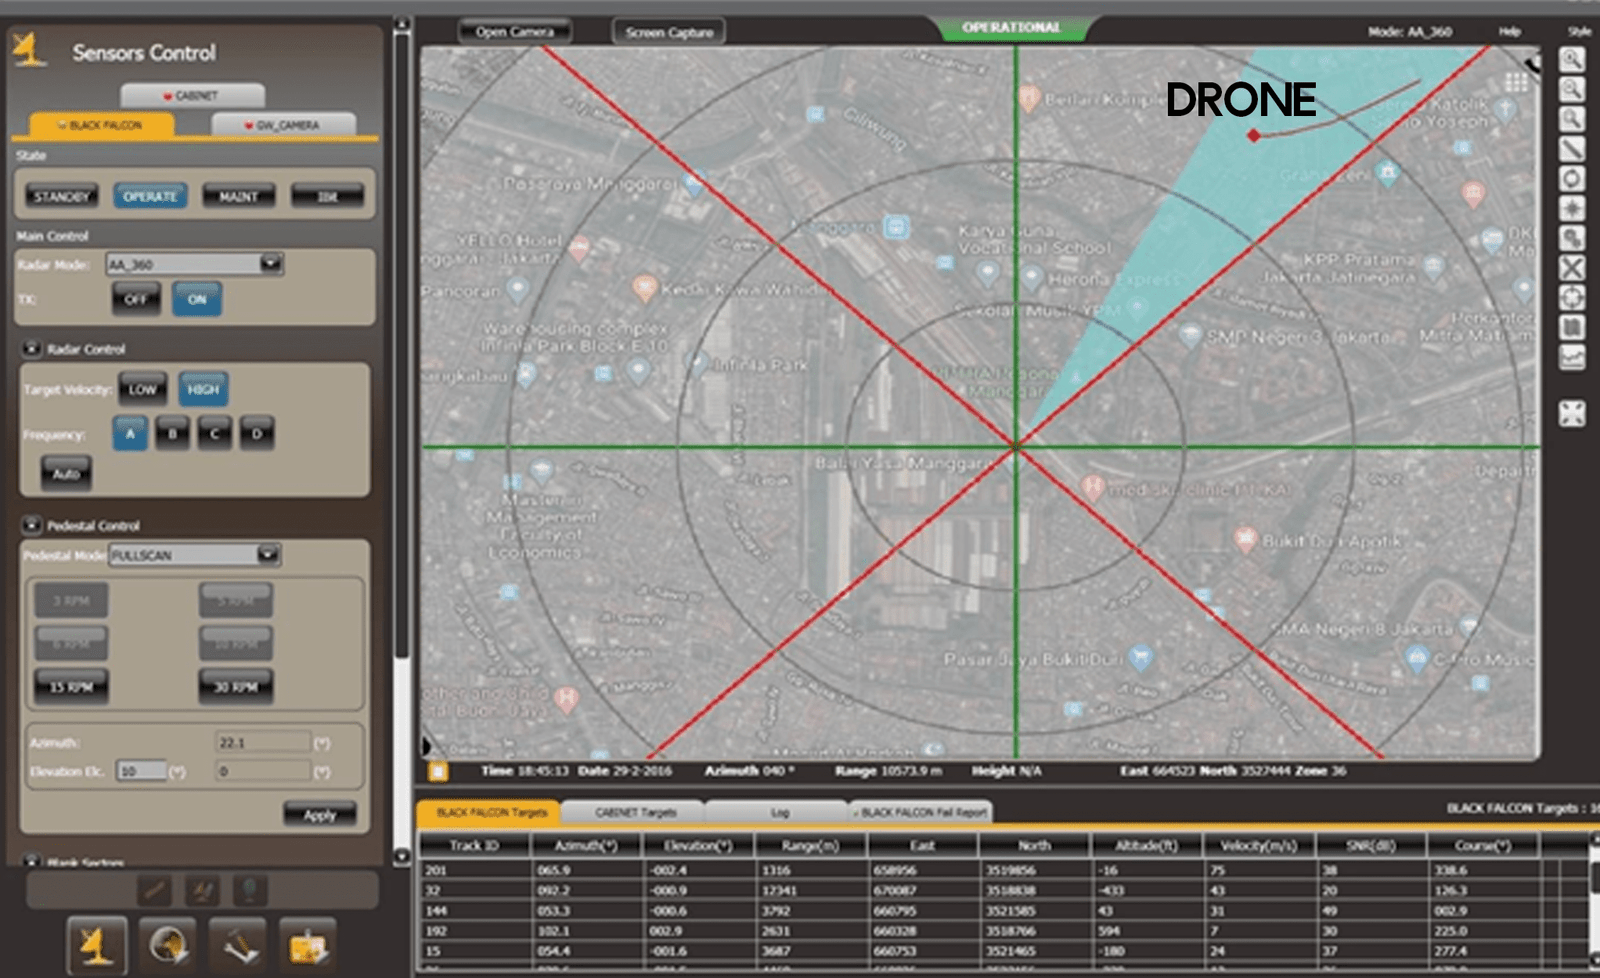Collapse the Radar Control section
1600x978 pixels.
(32, 349)
